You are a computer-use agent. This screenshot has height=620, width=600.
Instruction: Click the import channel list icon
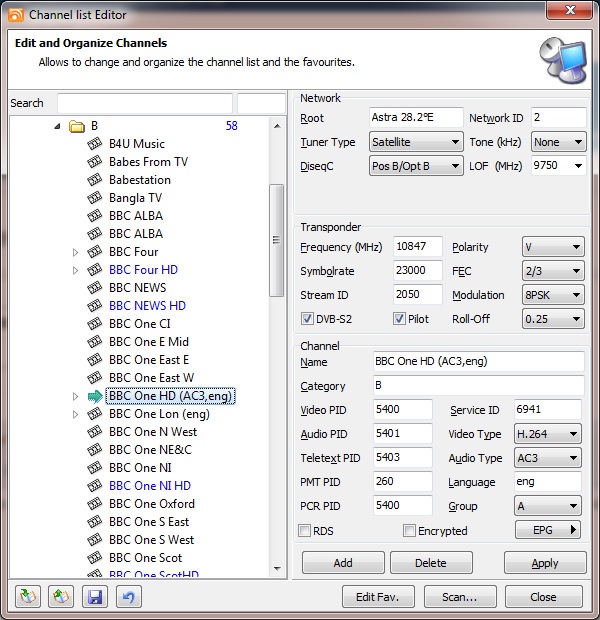28,597
